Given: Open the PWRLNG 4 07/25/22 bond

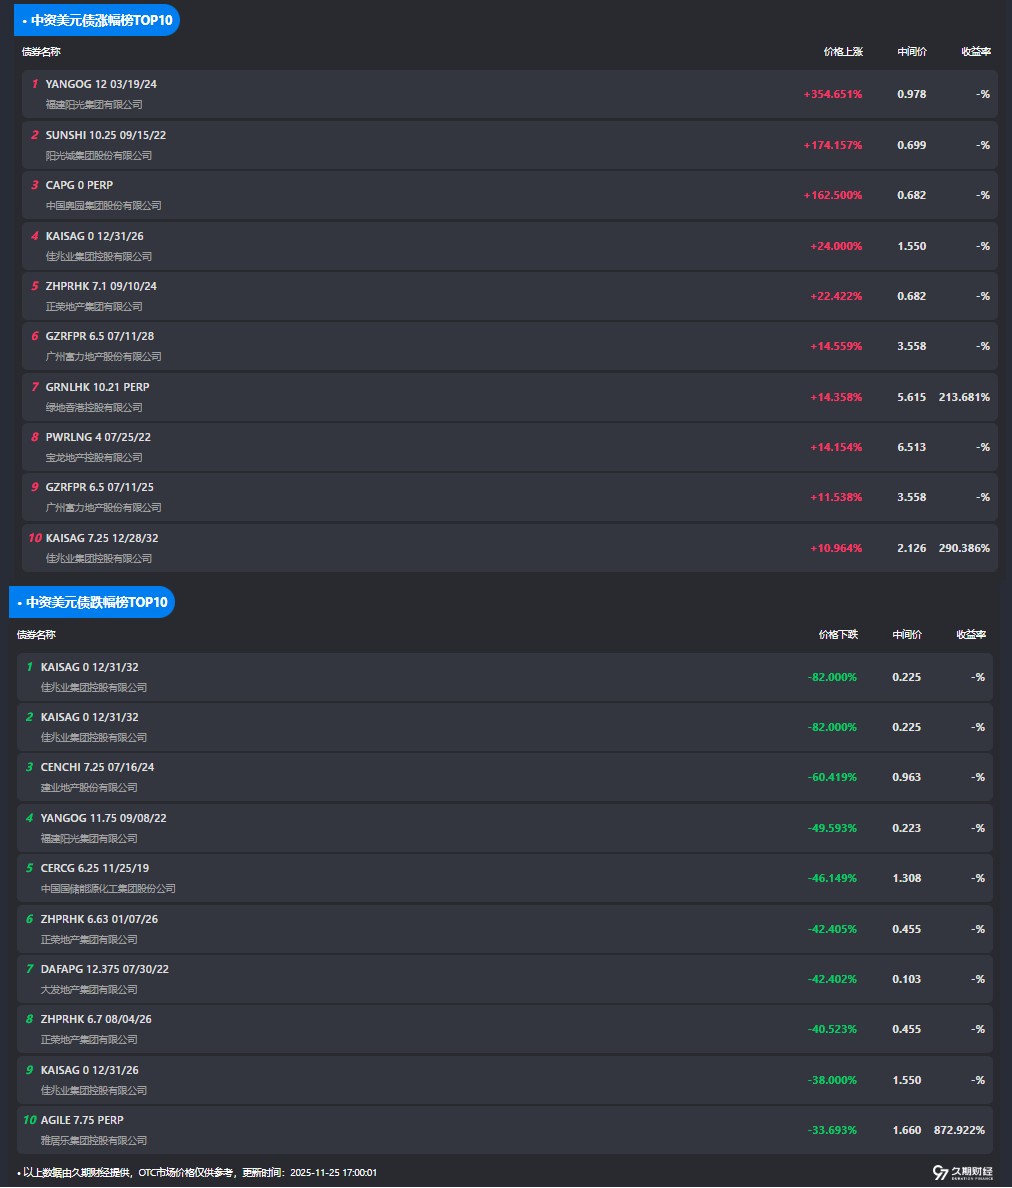Looking at the screenshot, I should (98, 437).
